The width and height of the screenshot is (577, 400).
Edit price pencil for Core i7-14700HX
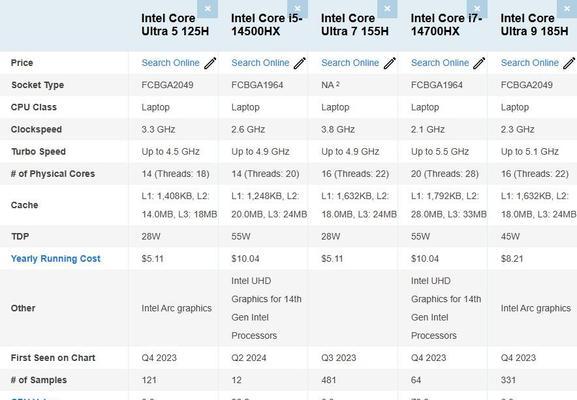coord(479,63)
